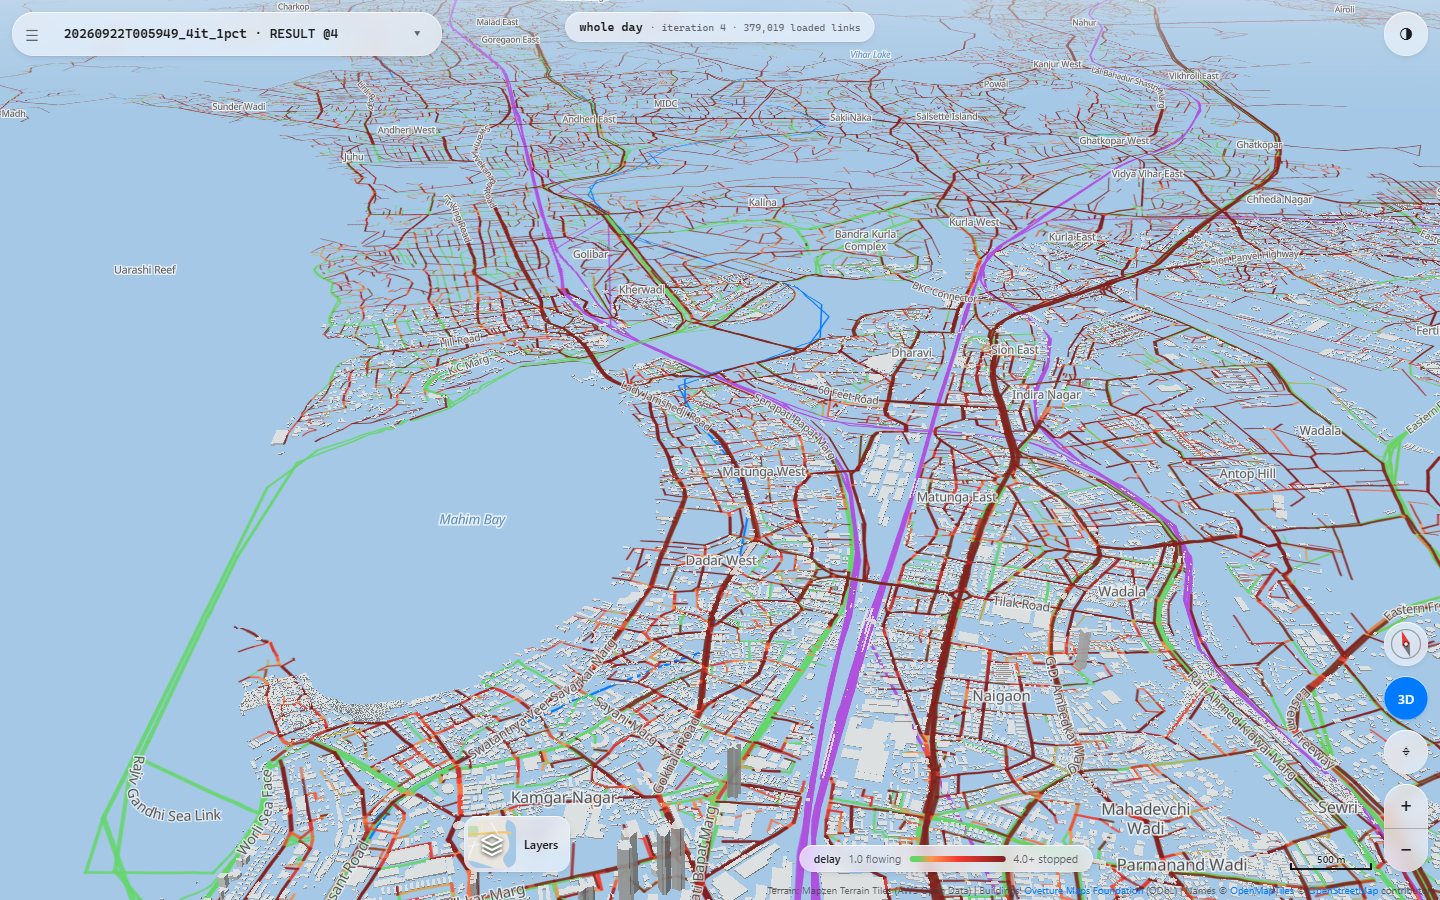The image size is (1440, 900).
Task: Select the run name 20260922T005949_4it_1pct RESULT @4
Action: click(x=201, y=34)
